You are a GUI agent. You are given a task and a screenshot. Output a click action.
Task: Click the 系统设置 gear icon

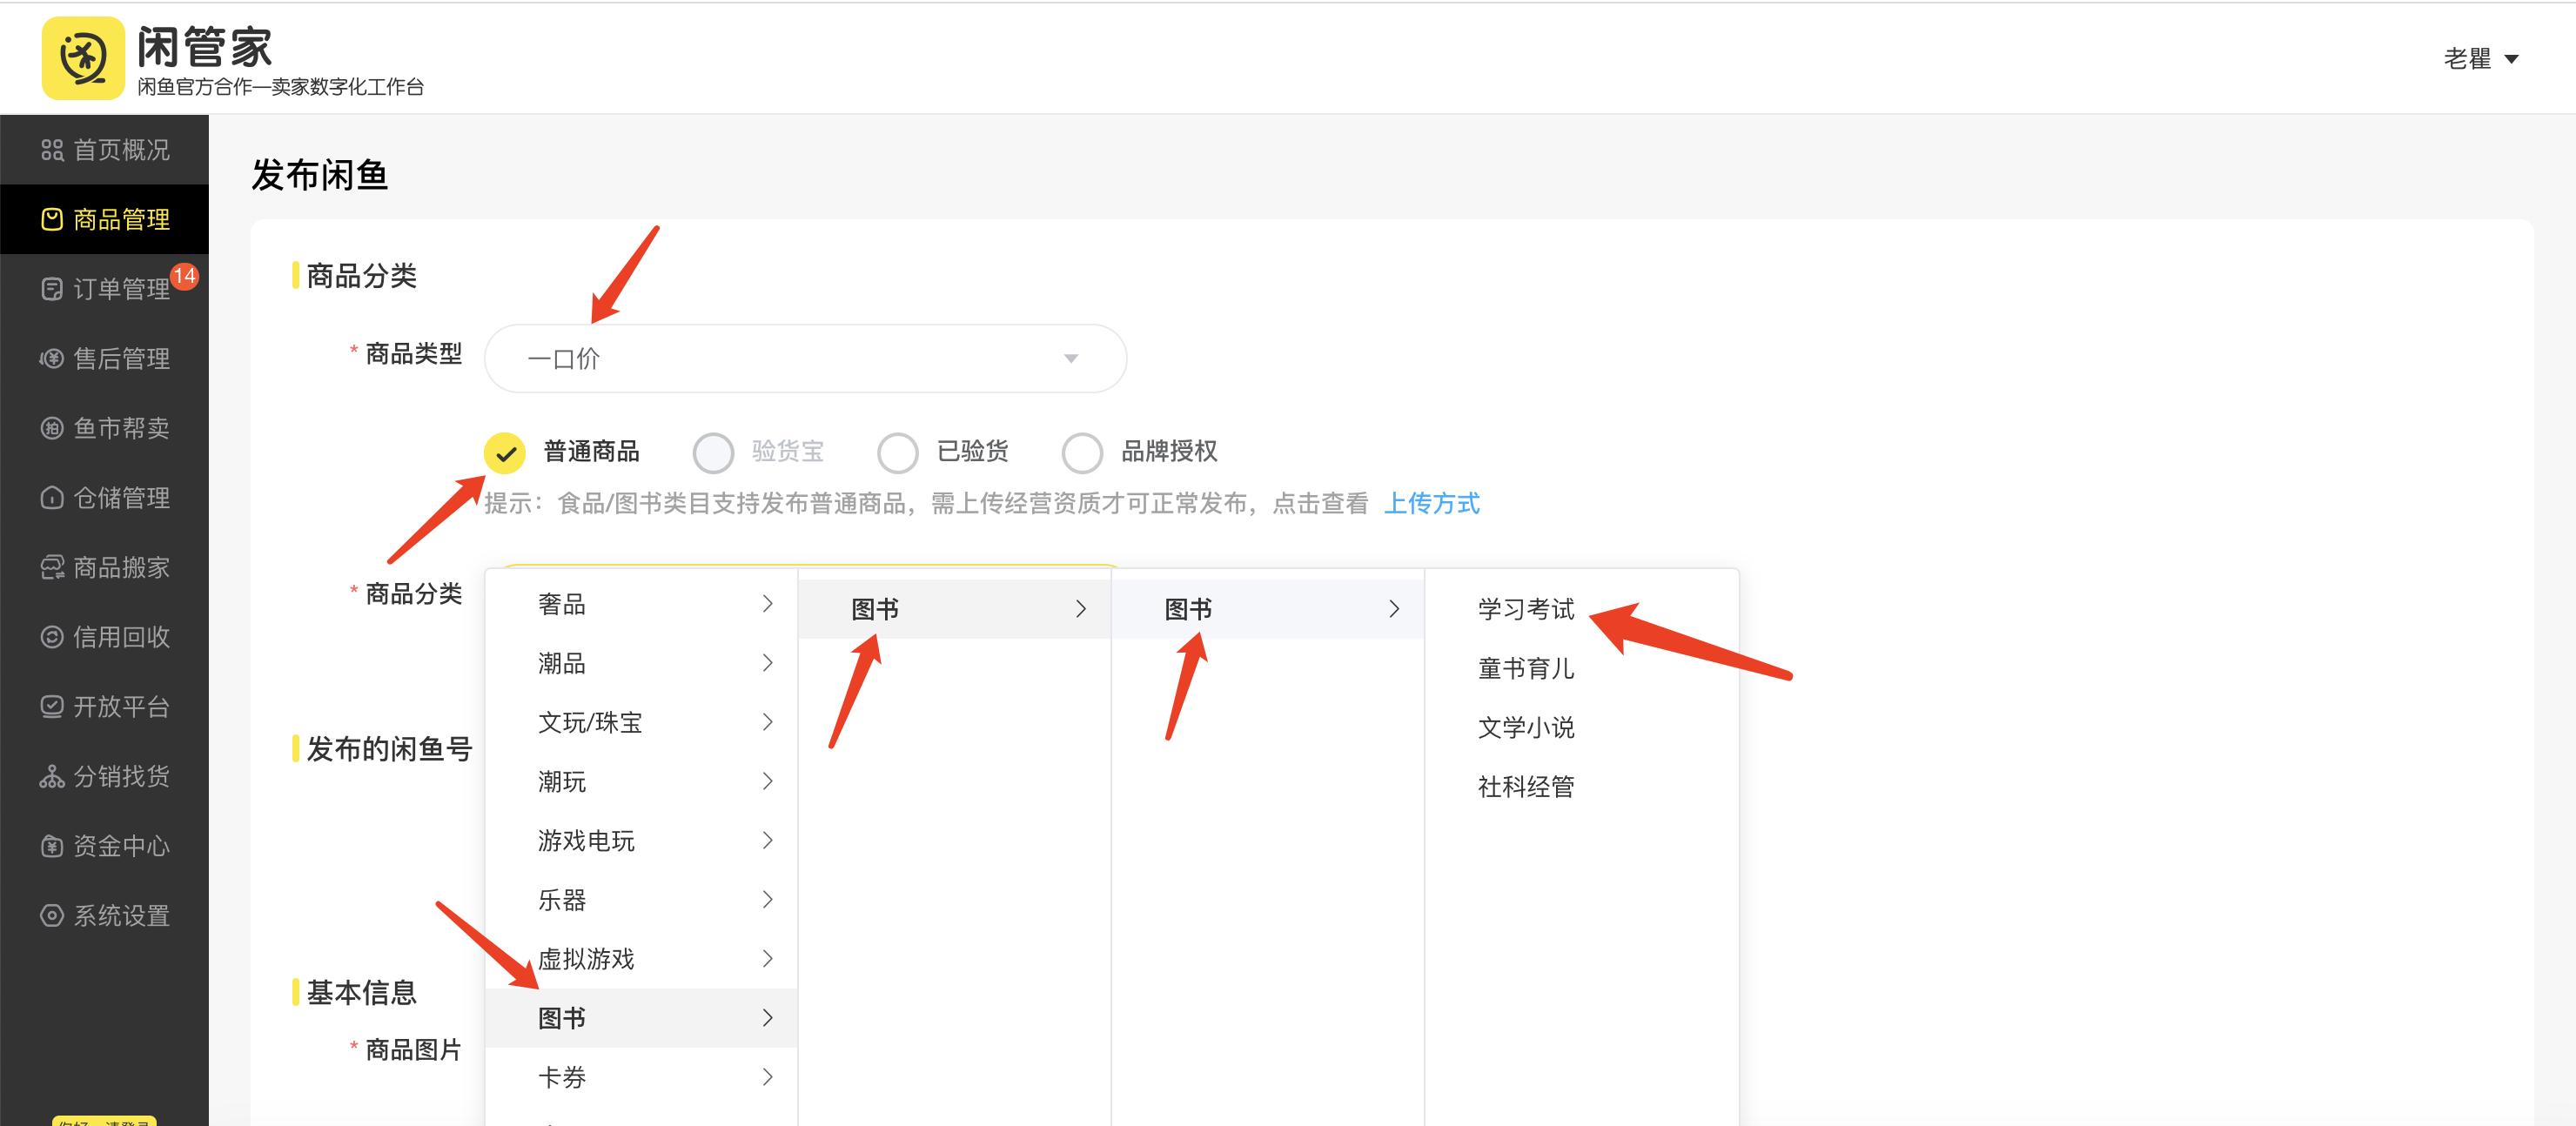pos(52,915)
